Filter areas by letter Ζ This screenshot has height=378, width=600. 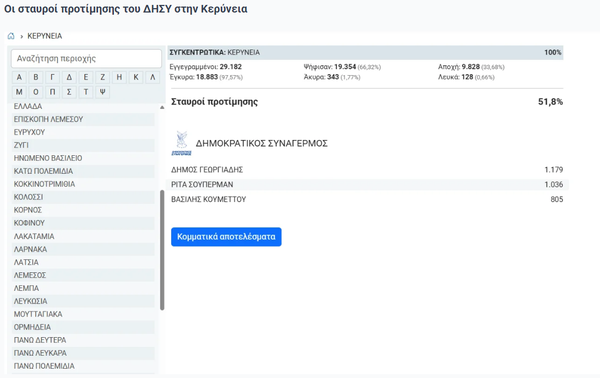[x=103, y=77]
